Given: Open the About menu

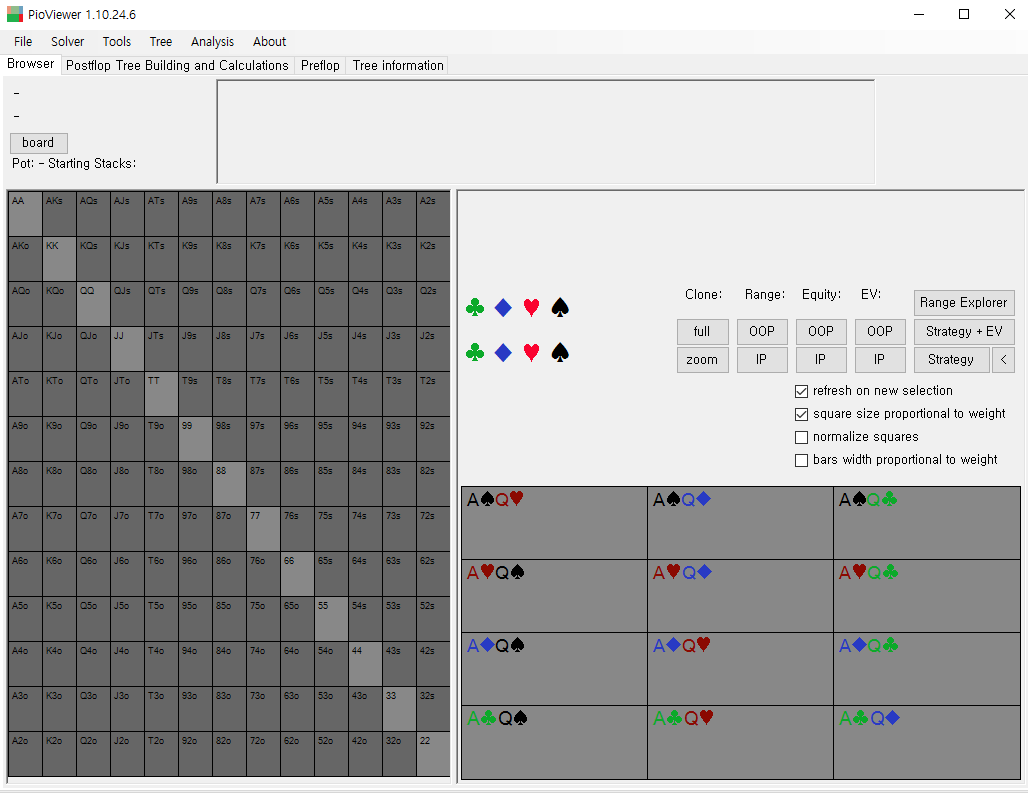Looking at the screenshot, I should pyautogui.click(x=269, y=41).
